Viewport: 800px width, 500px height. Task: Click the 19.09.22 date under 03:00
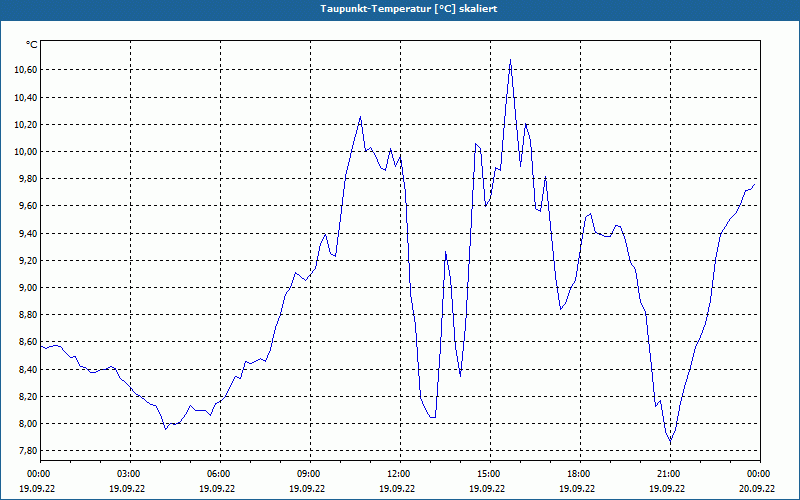(x=127, y=488)
